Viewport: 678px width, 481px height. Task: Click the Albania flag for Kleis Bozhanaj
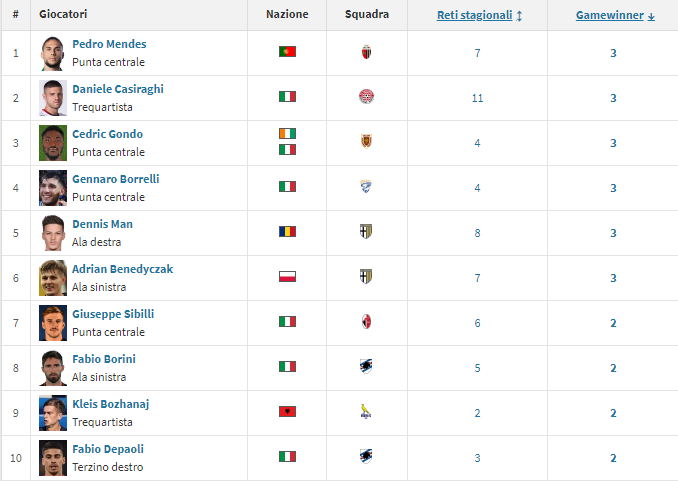point(287,411)
